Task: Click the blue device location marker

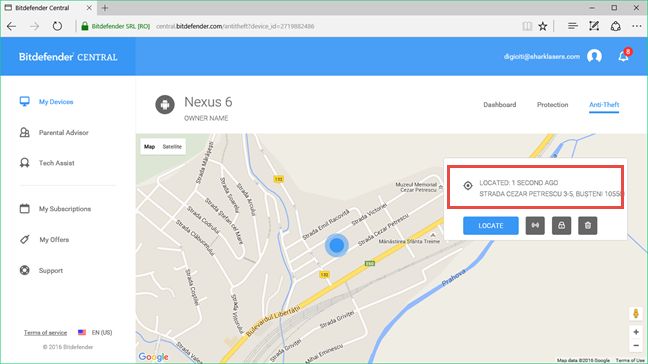Action: pos(336,245)
